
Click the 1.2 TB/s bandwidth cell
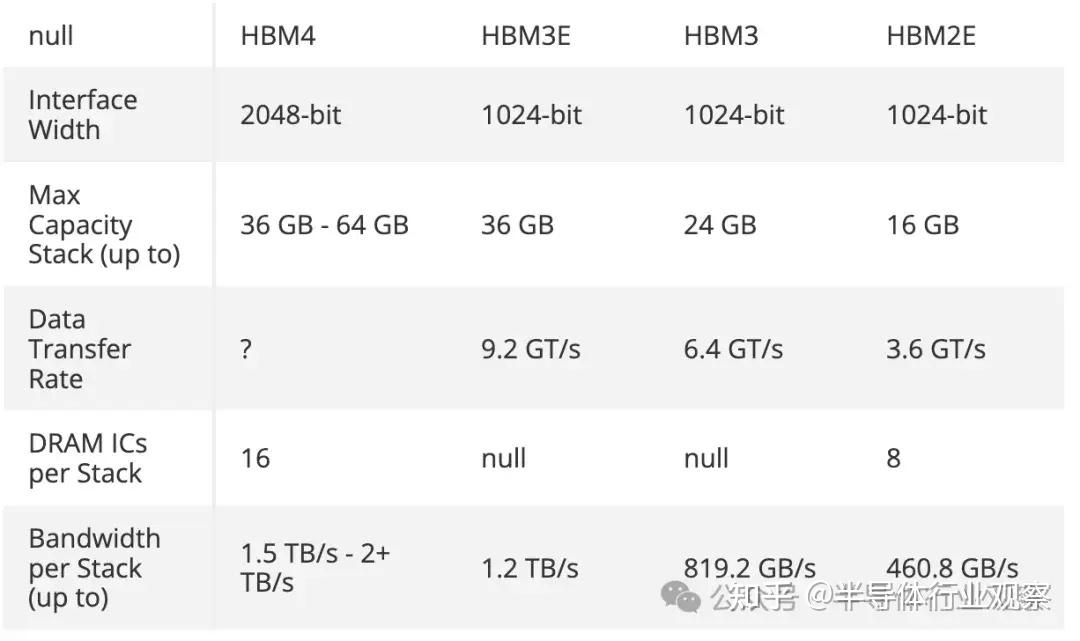coord(529,568)
